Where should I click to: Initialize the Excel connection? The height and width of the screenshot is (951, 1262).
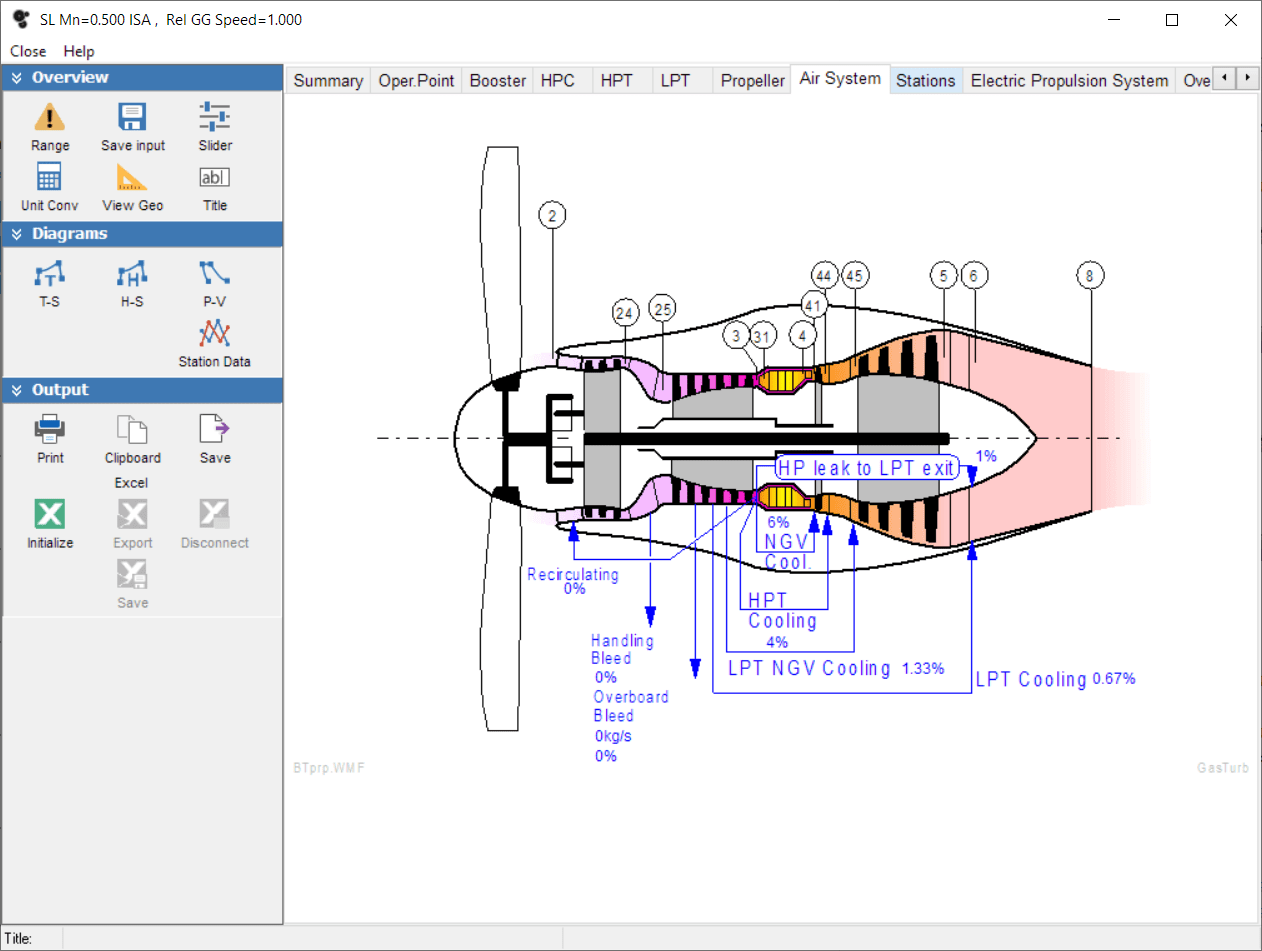coord(50,516)
